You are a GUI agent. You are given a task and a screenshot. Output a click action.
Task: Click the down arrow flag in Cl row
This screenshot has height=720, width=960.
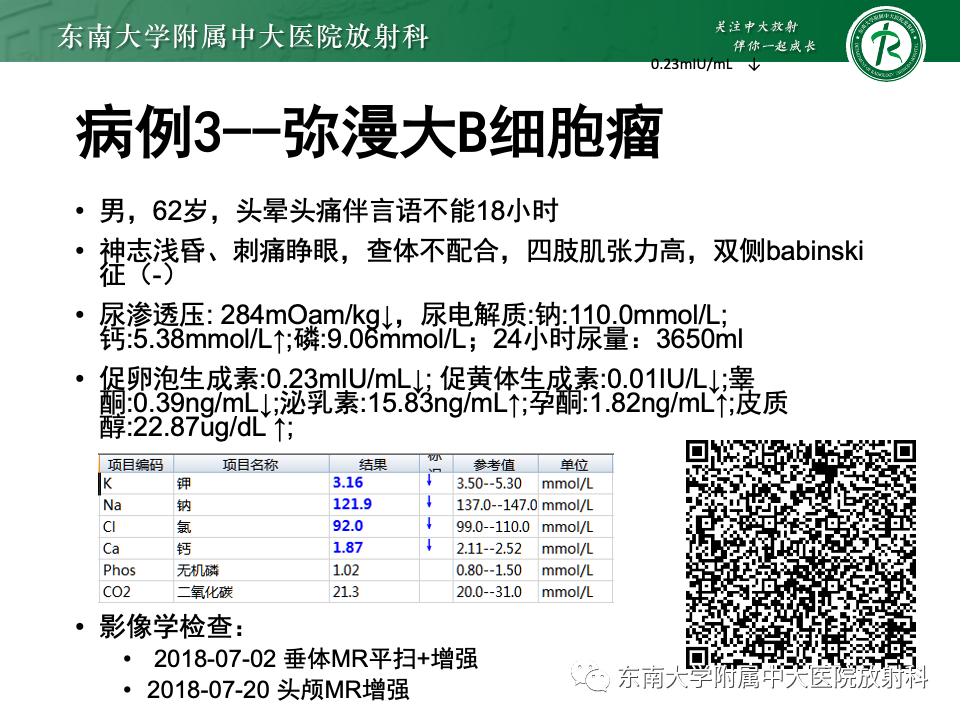429,524
